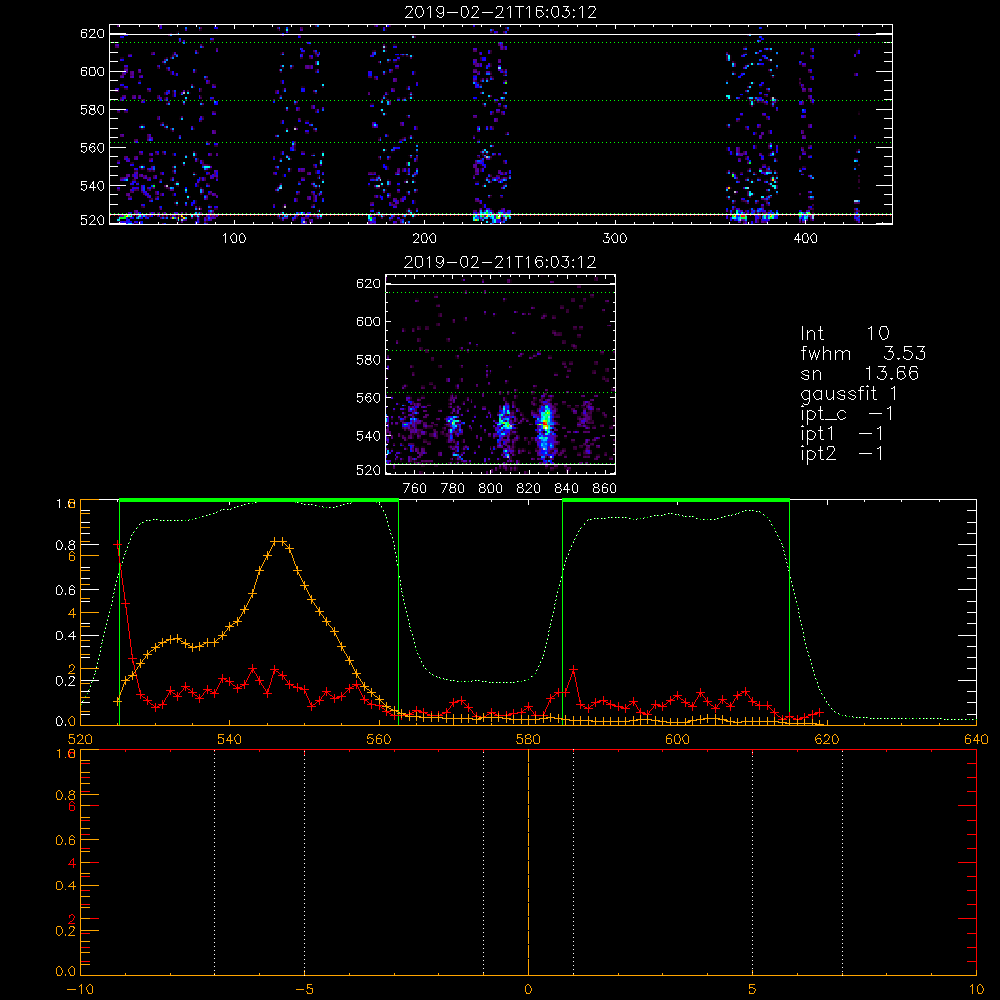The height and width of the screenshot is (1000, 1000).
Task: Click the top spectrogram's timestamp title
Action: point(501,12)
